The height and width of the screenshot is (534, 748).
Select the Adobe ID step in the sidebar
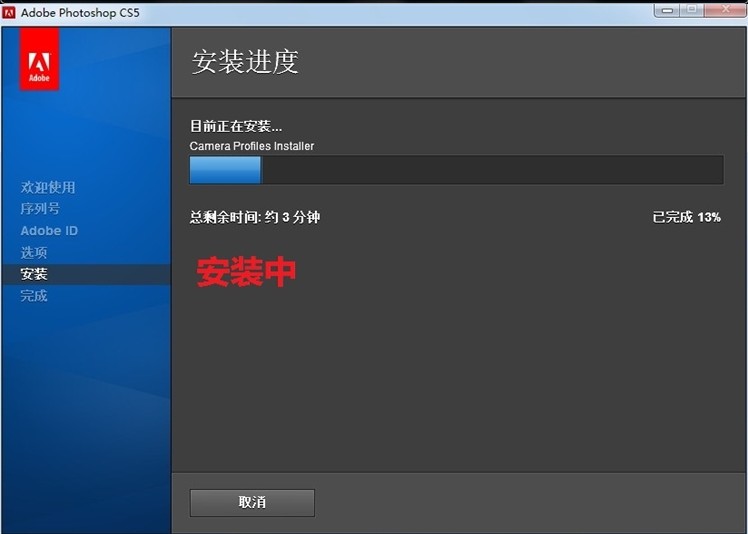49,230
